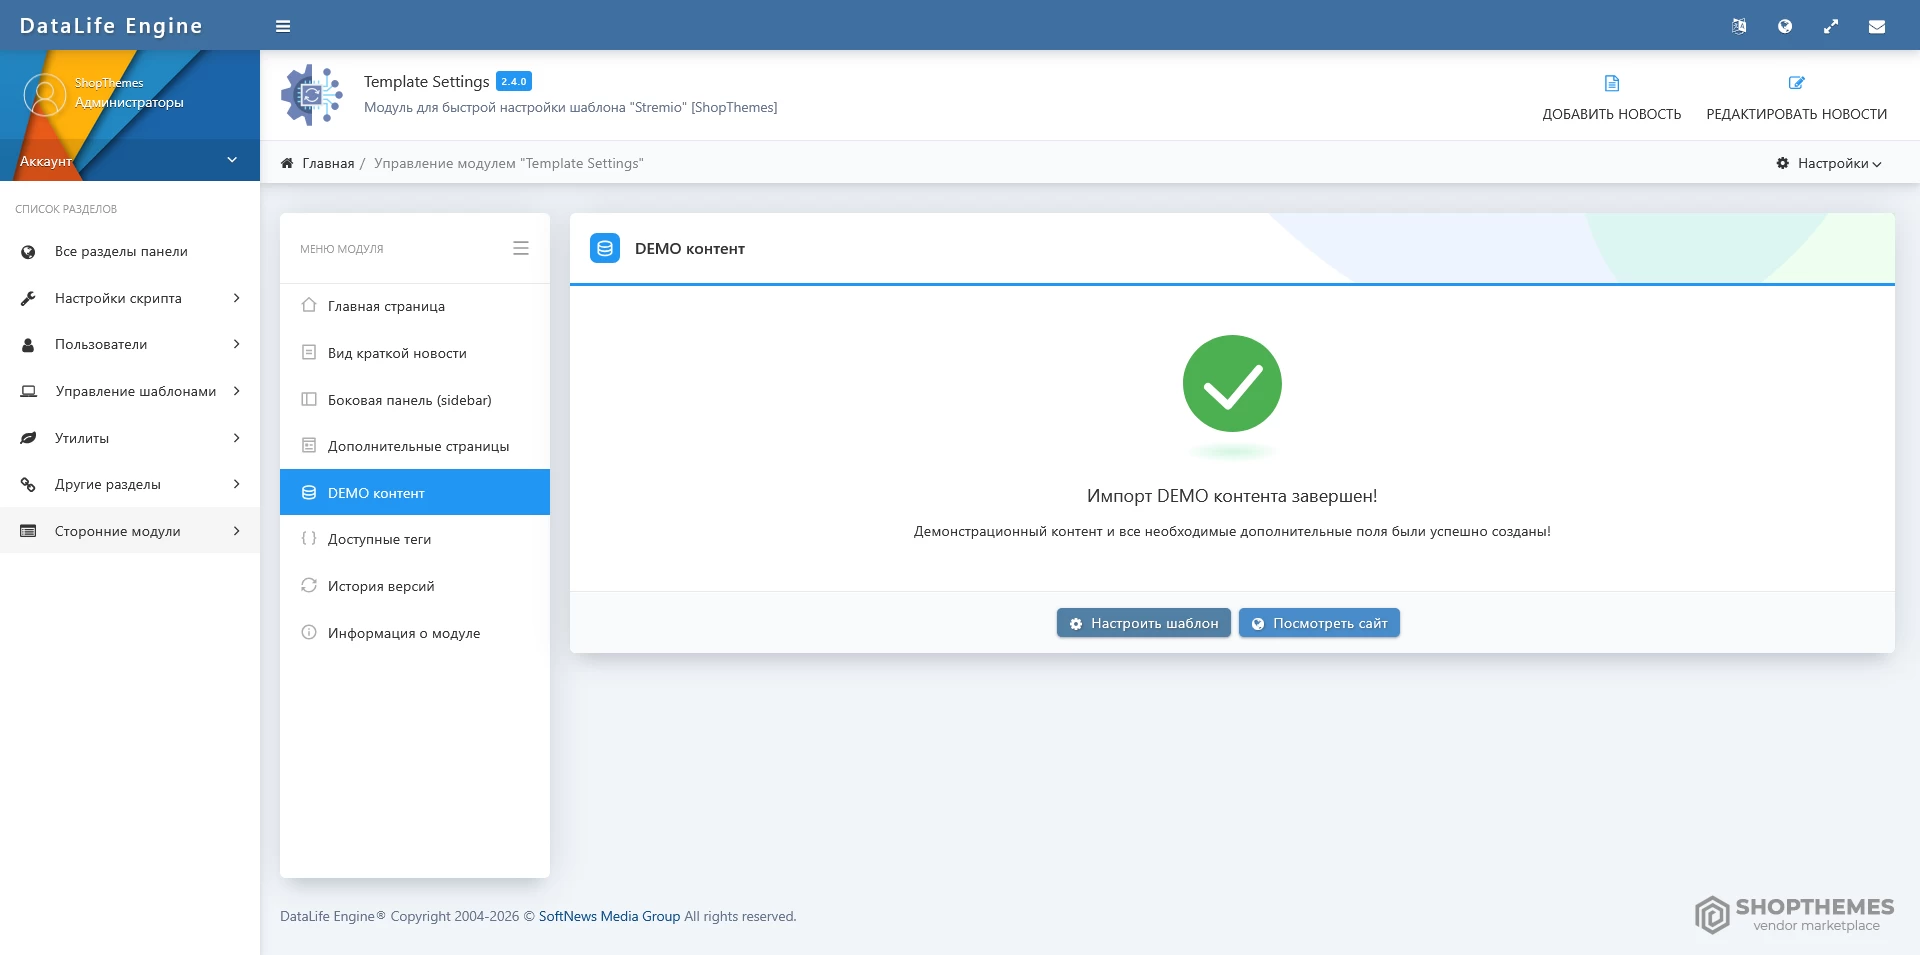Click the fullscreen expand arrows icon
The width and height of the screenshot is (1920, 955).
1831,26
